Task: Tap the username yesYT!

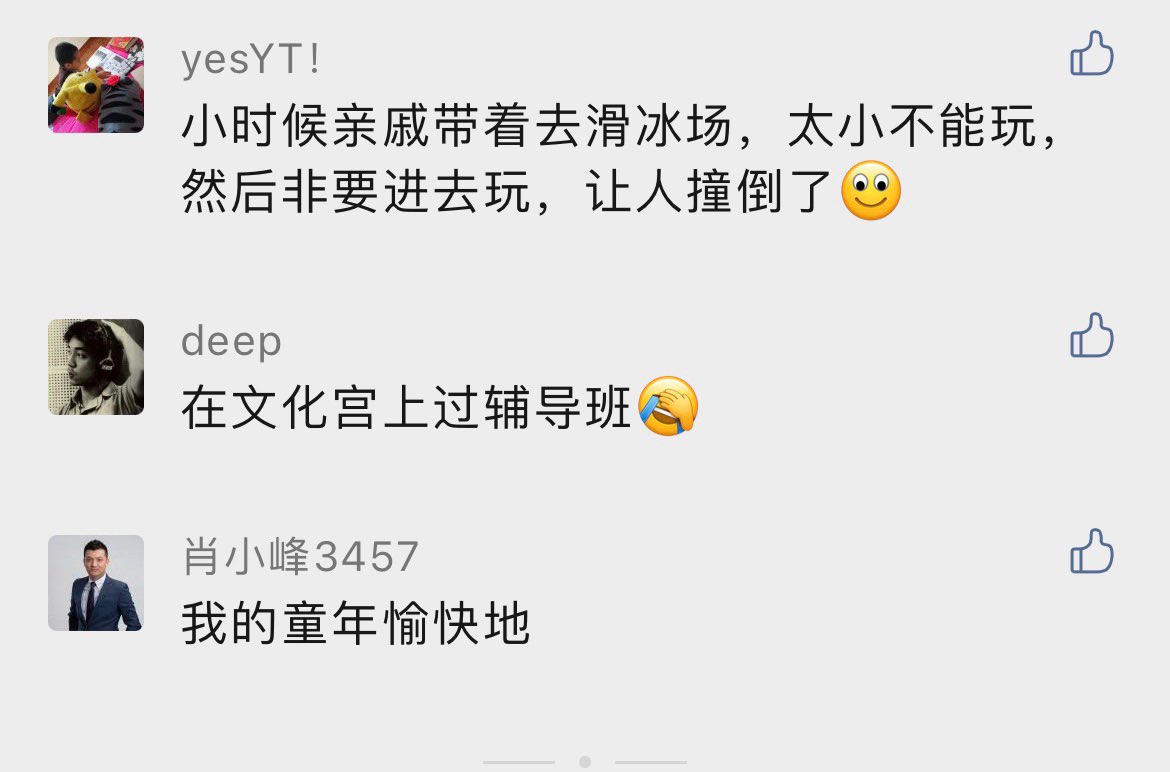Action: click(x=251, y=59)
